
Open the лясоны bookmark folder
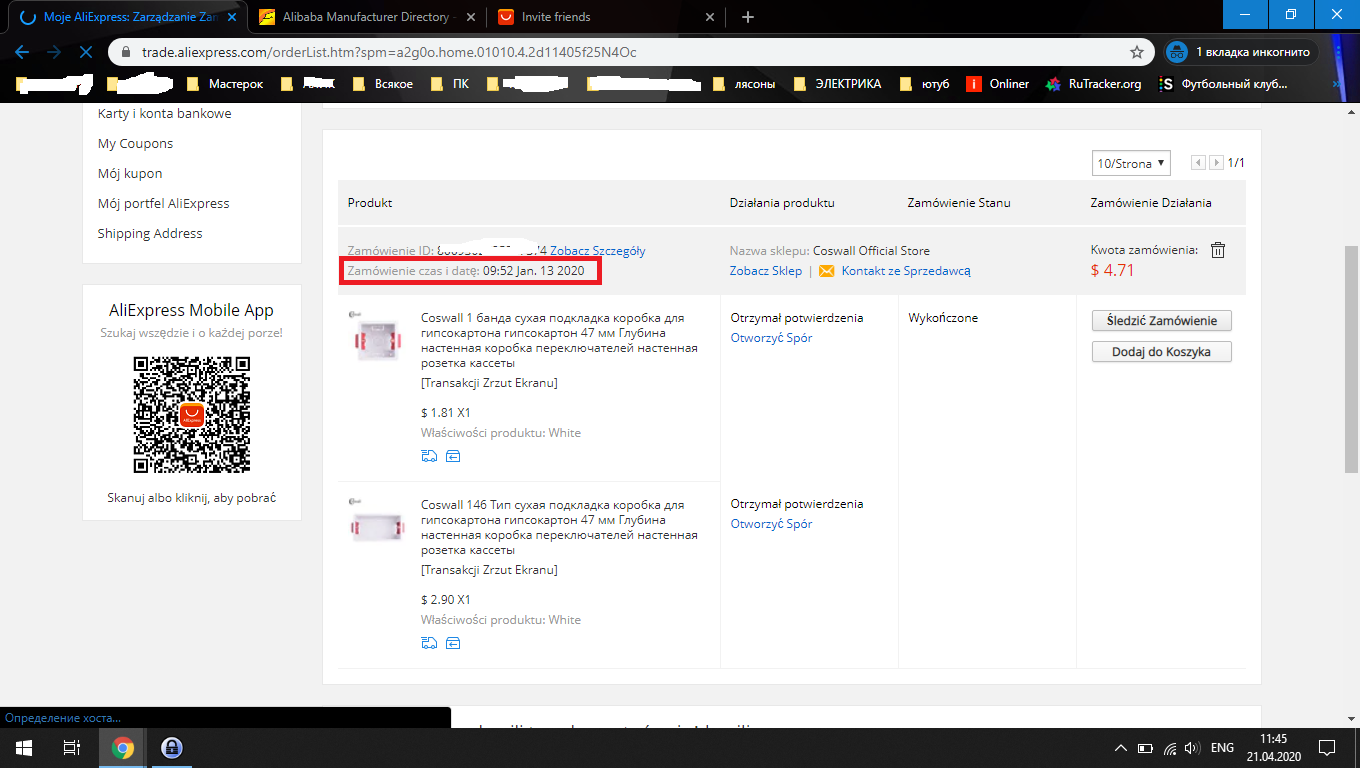pyautogui.click(x=743, y=84)
